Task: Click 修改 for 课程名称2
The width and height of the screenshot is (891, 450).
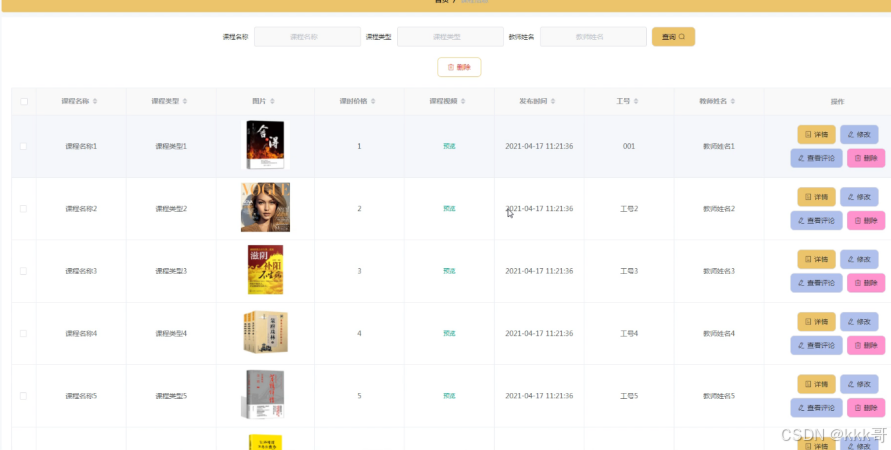Action: click(x=859, y=197)
